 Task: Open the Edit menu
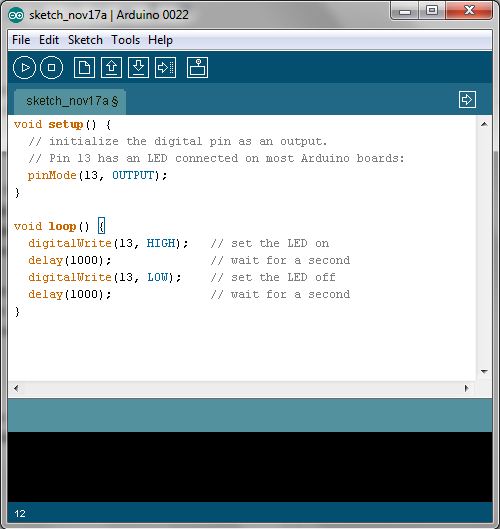tap(49, 40)
